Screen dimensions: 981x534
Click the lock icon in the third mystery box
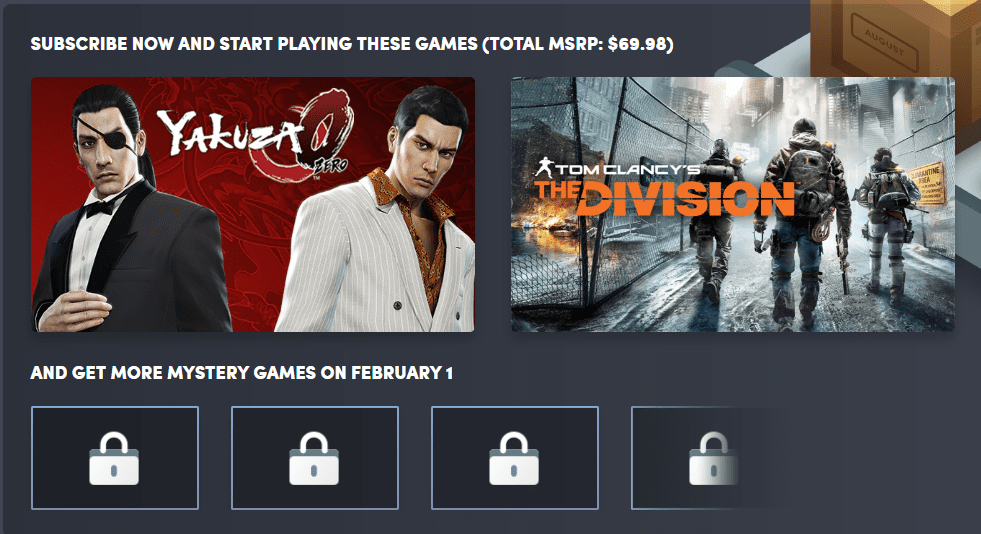click(514, 458)
